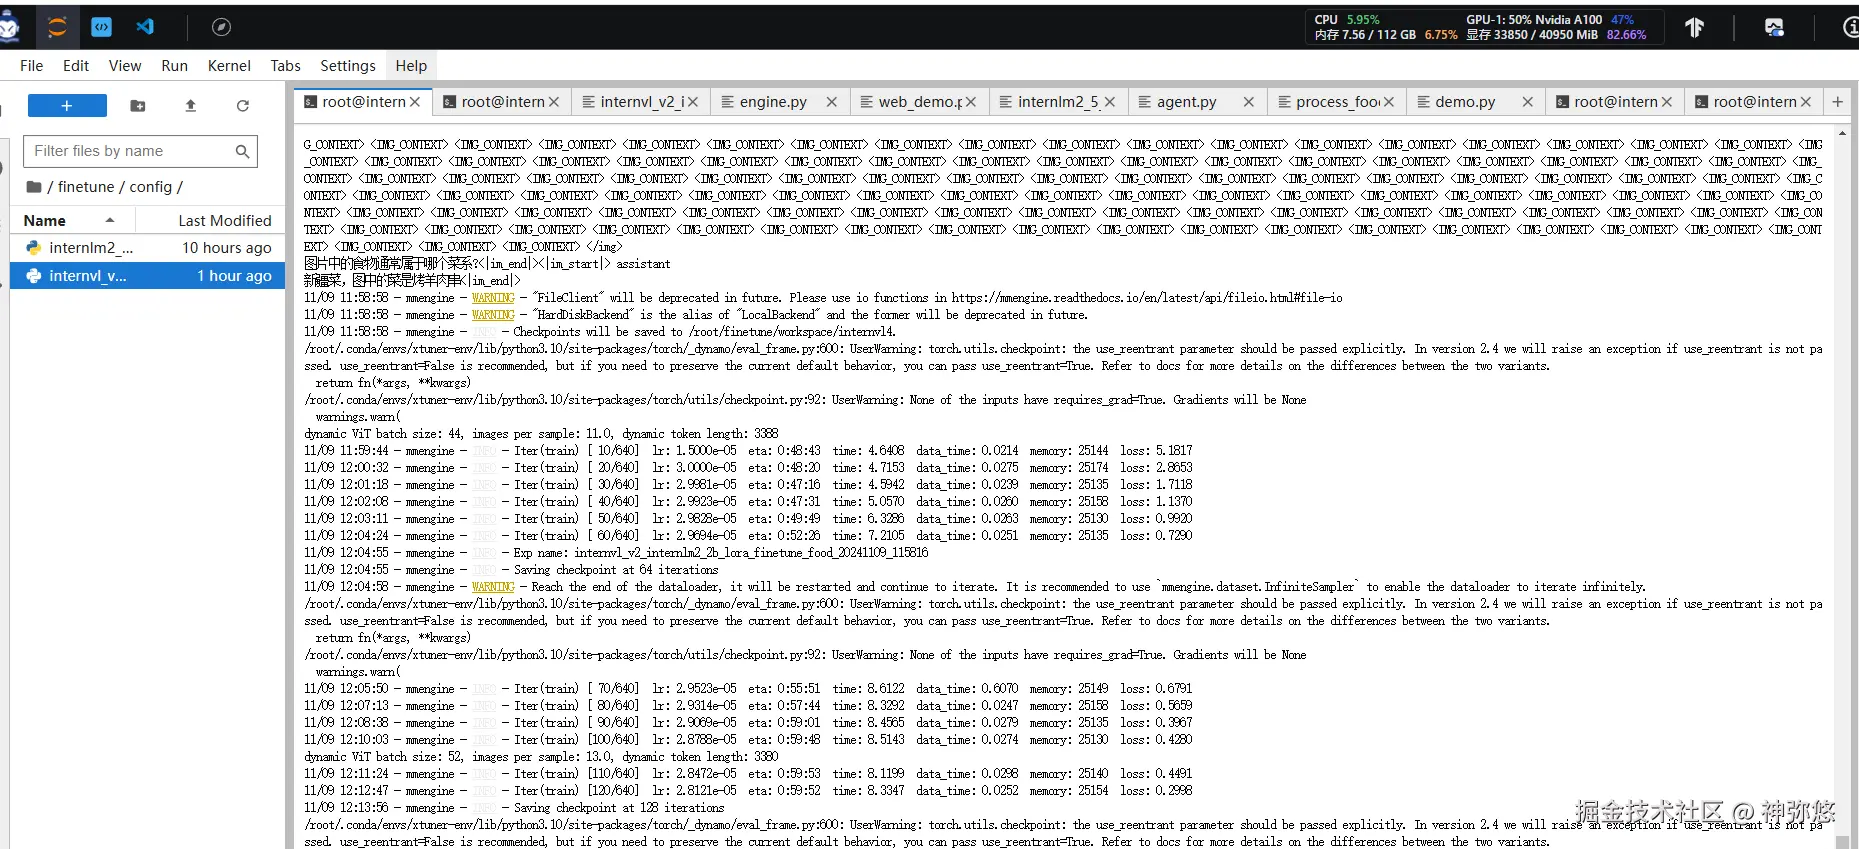The image size is (1859, 849).
Task: Click the GPU-1 Nvidia A100 readout
Action: [x=1550, y=20]
